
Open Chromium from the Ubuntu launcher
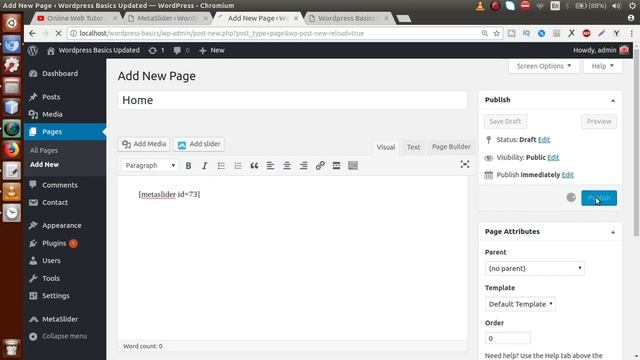point(11,44)
